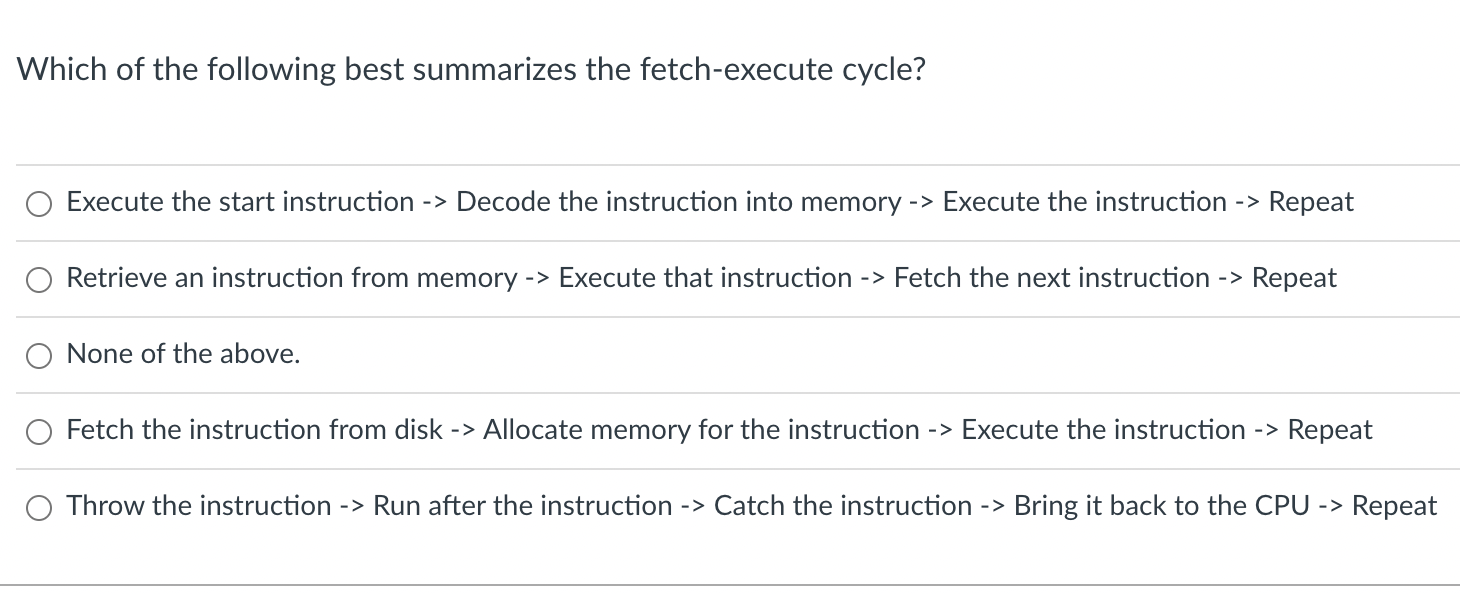The image size is (1460, 594).
Task: Click answer text starting 'Fetch the instruction from disk'
Action: pyautogui.click(x=719, y=430)
